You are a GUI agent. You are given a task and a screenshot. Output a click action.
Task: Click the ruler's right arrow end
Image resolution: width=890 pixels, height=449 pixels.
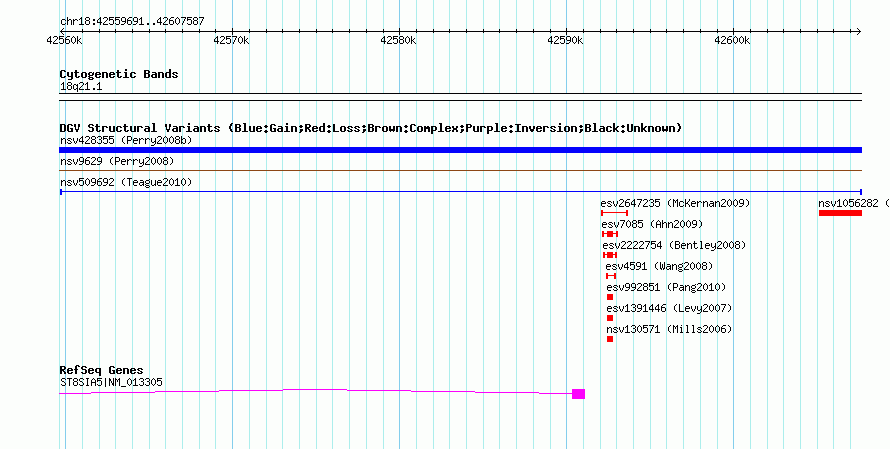859,31
